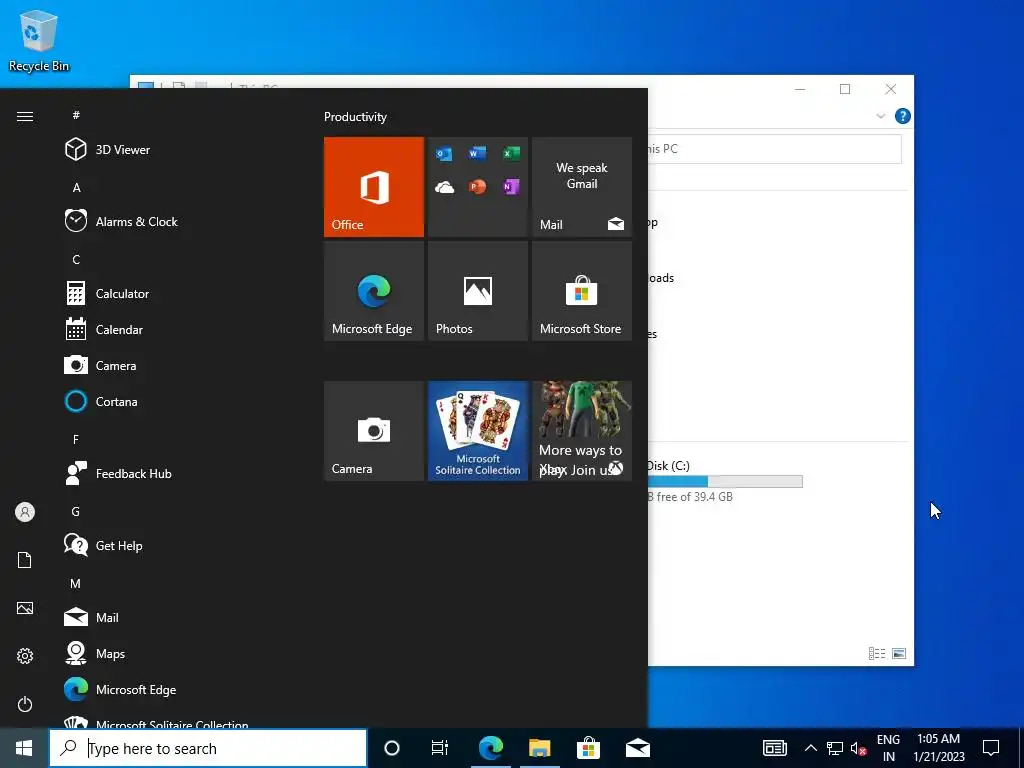Image resolution: width=1024 pixels, height=768 pixels.
Task: Launch Cortana from the app list
Action: tap(101, 401)
